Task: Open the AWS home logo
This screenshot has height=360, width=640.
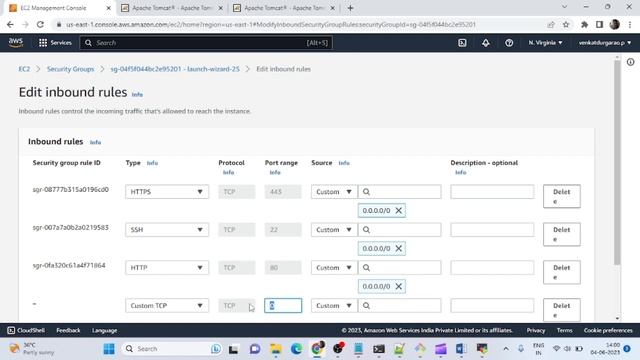Action: pyautogui.click(x=16, y=42)
